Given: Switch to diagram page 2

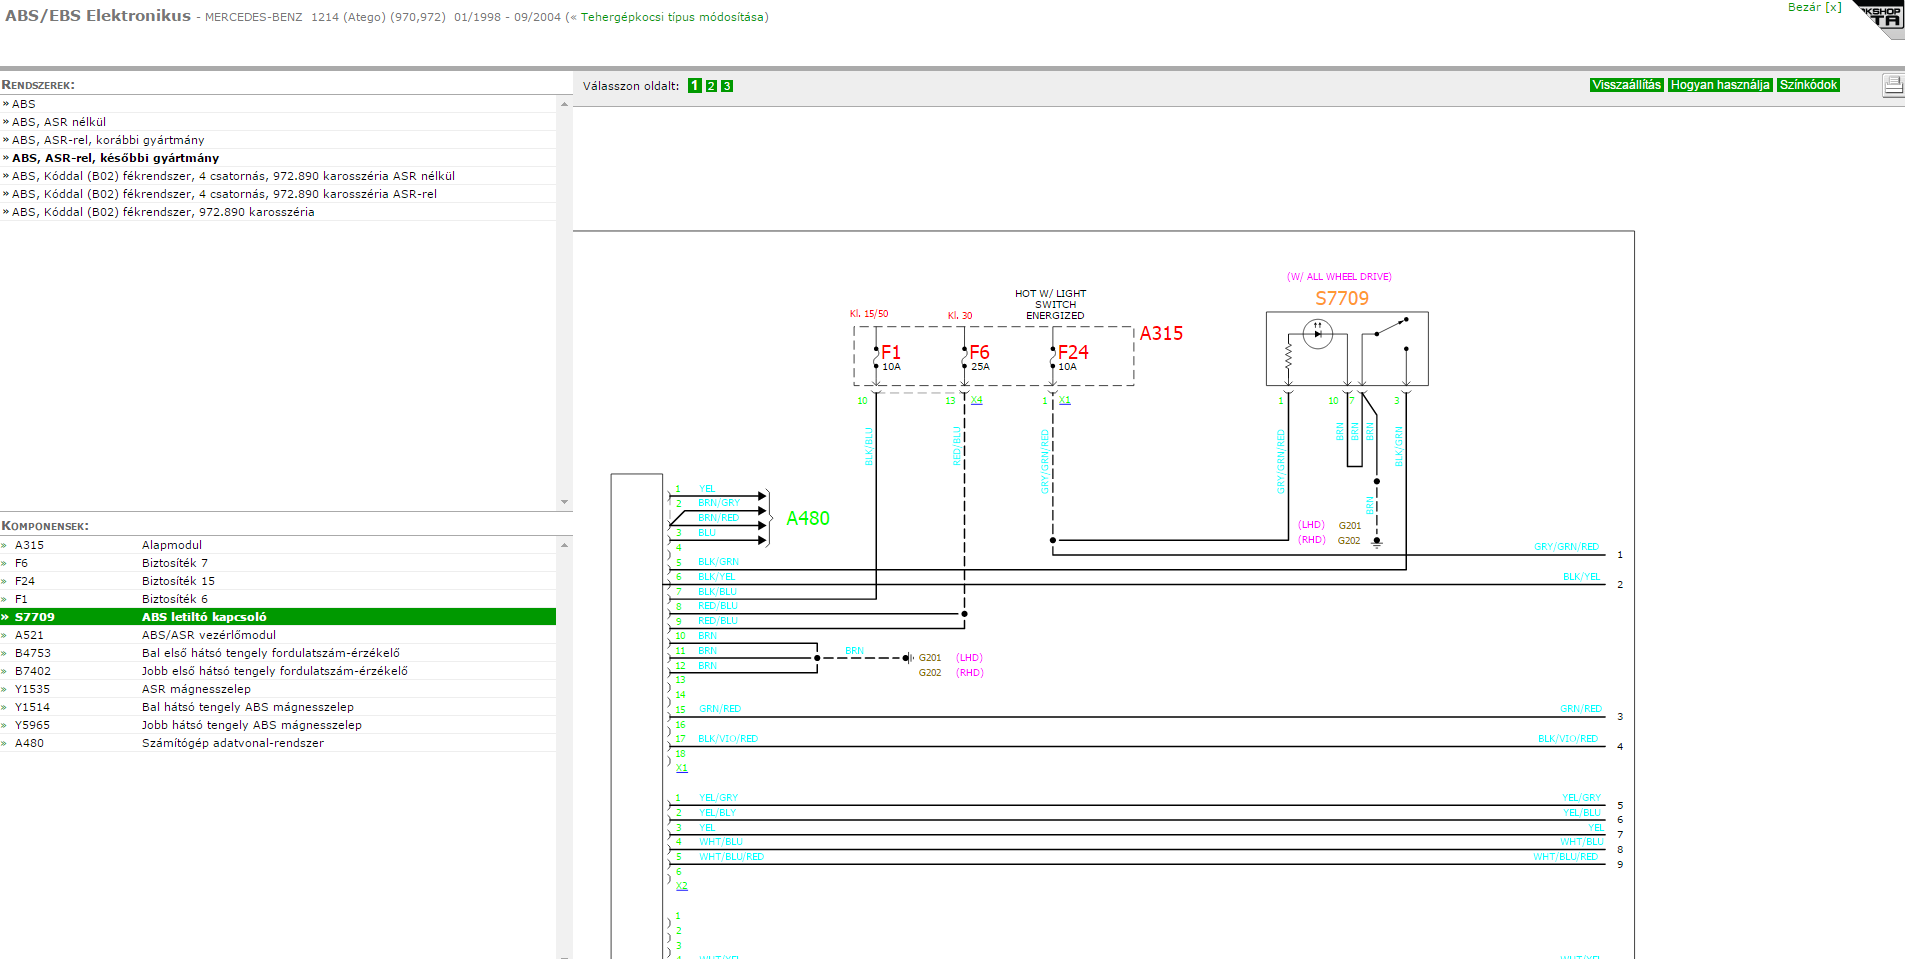Looking at the screenshot, I should click(x=711, y=86).
